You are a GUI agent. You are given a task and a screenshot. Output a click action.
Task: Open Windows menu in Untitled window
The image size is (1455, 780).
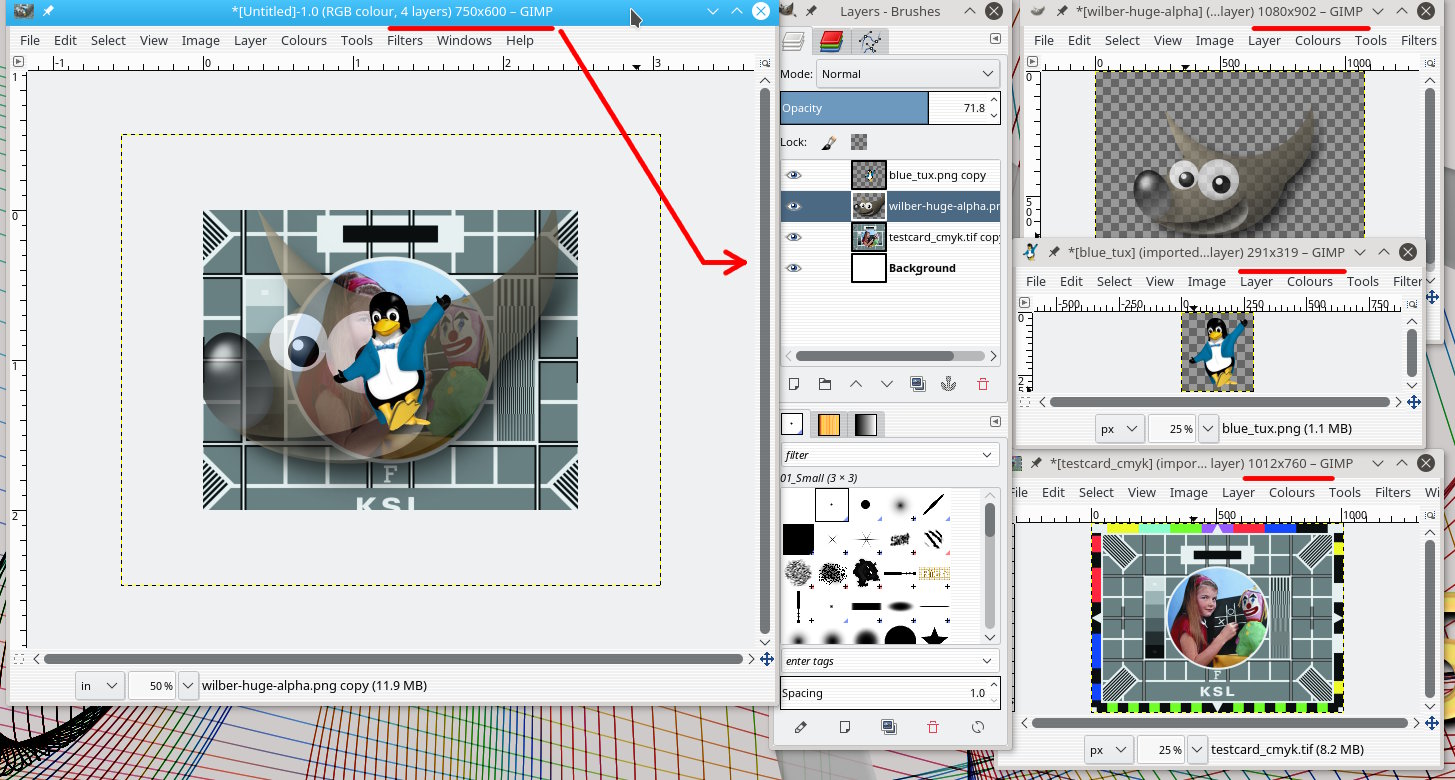[x=464, y=40]
